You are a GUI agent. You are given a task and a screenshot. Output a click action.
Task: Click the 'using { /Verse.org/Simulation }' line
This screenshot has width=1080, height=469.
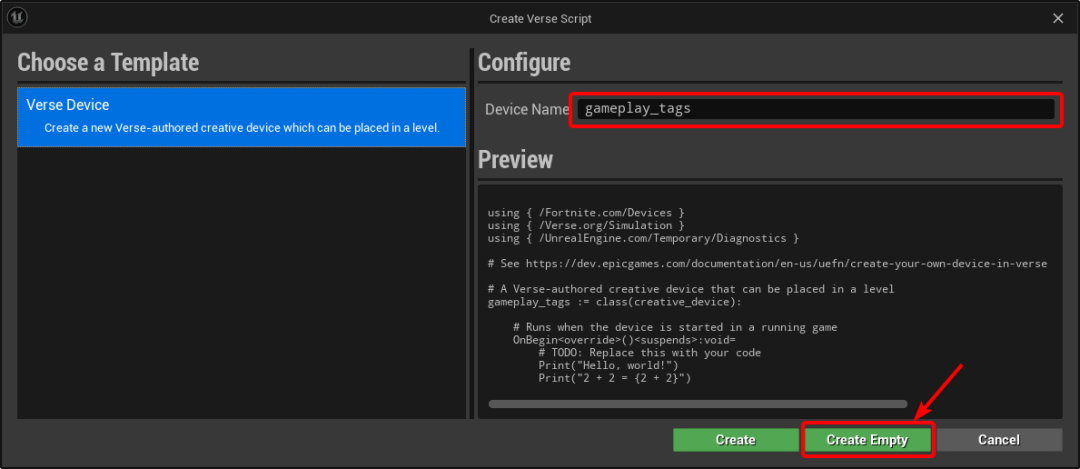585,225
